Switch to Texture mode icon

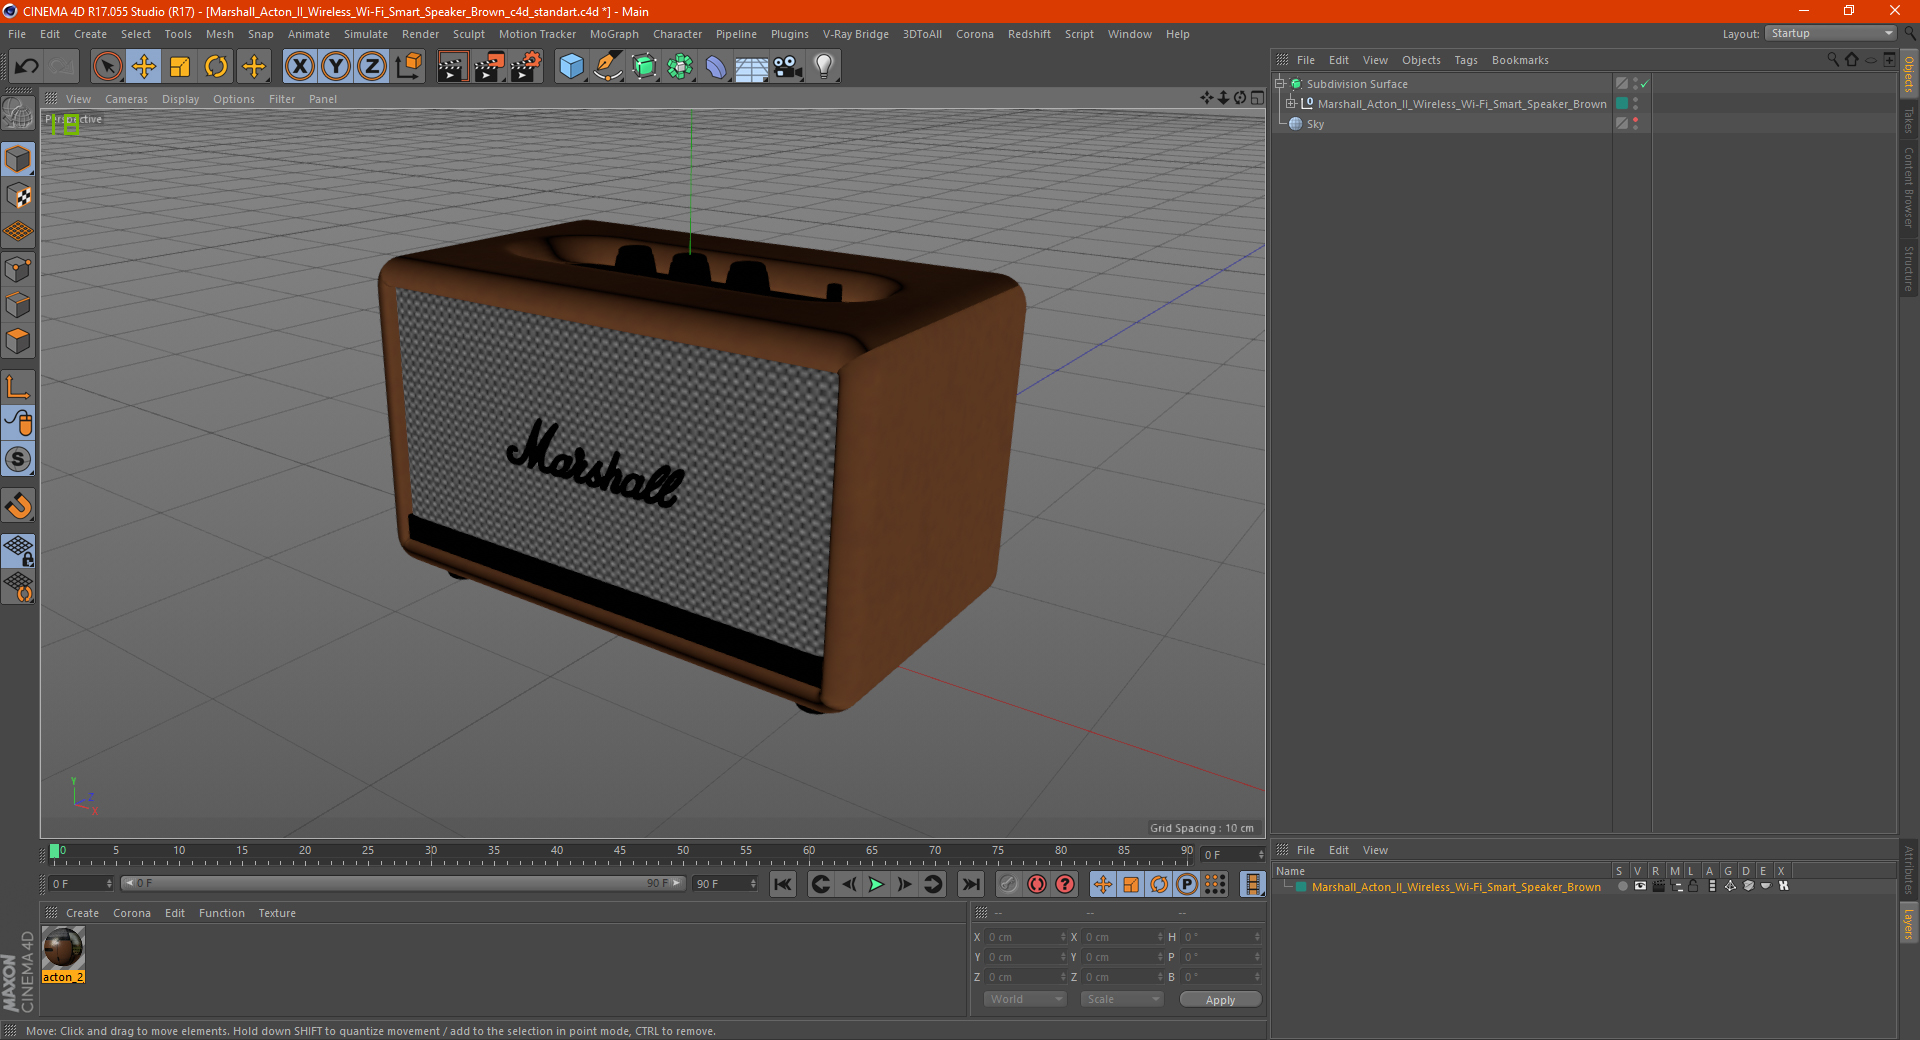[x=18, y=196]
